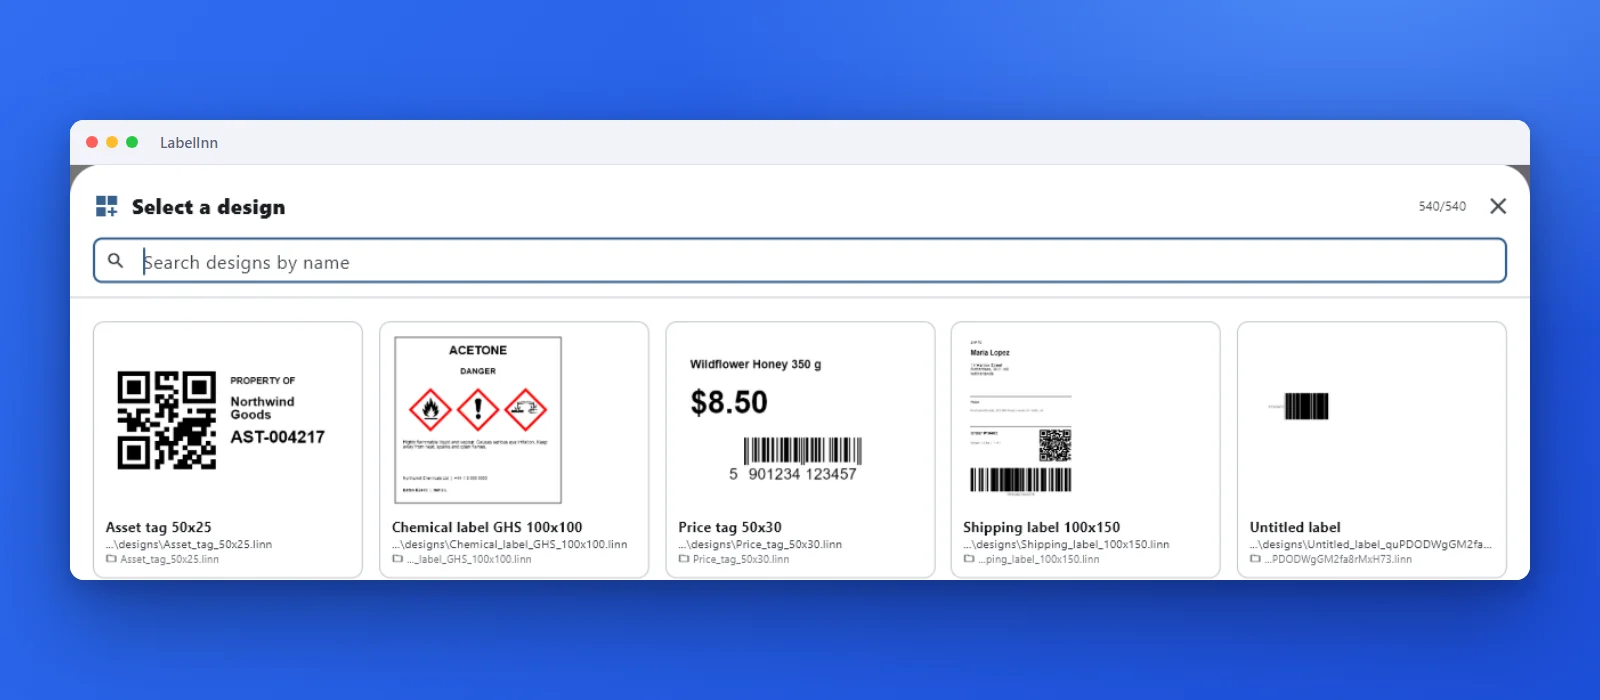The width and height of the screenshot is (1600, 700).
Task: Click the Untitled_label_quPDODWgGM2fa... path text
Action: click(x=1370, y=544)
